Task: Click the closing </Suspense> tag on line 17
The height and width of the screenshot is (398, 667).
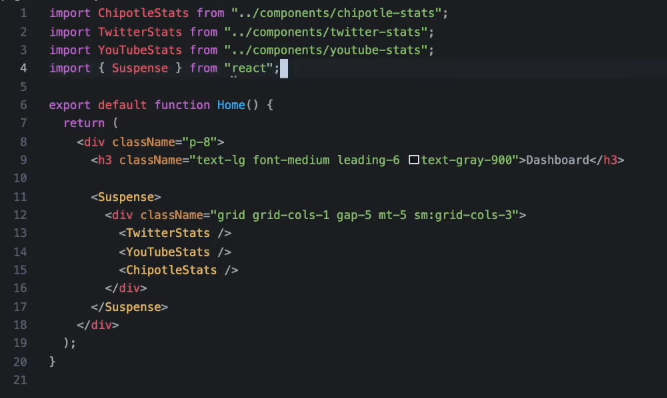Action: click(x=129, y=307)
